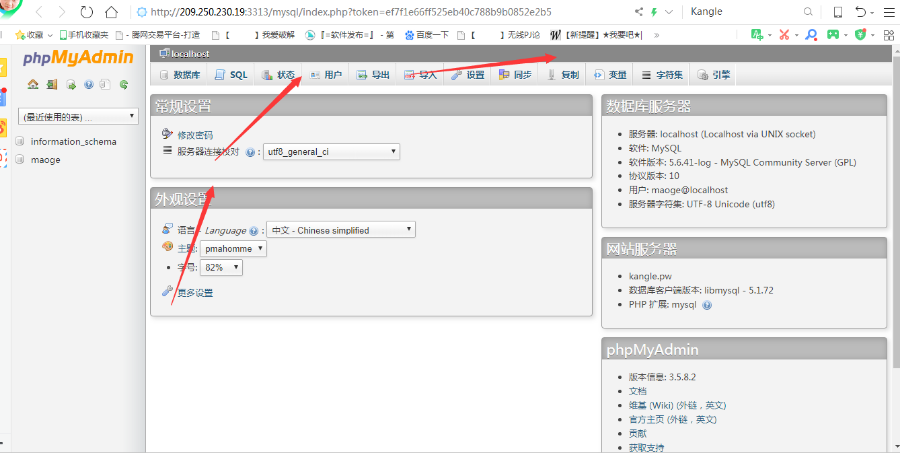Open the 用户 users tab
This screenshot has height=453, width=900.
325,75
